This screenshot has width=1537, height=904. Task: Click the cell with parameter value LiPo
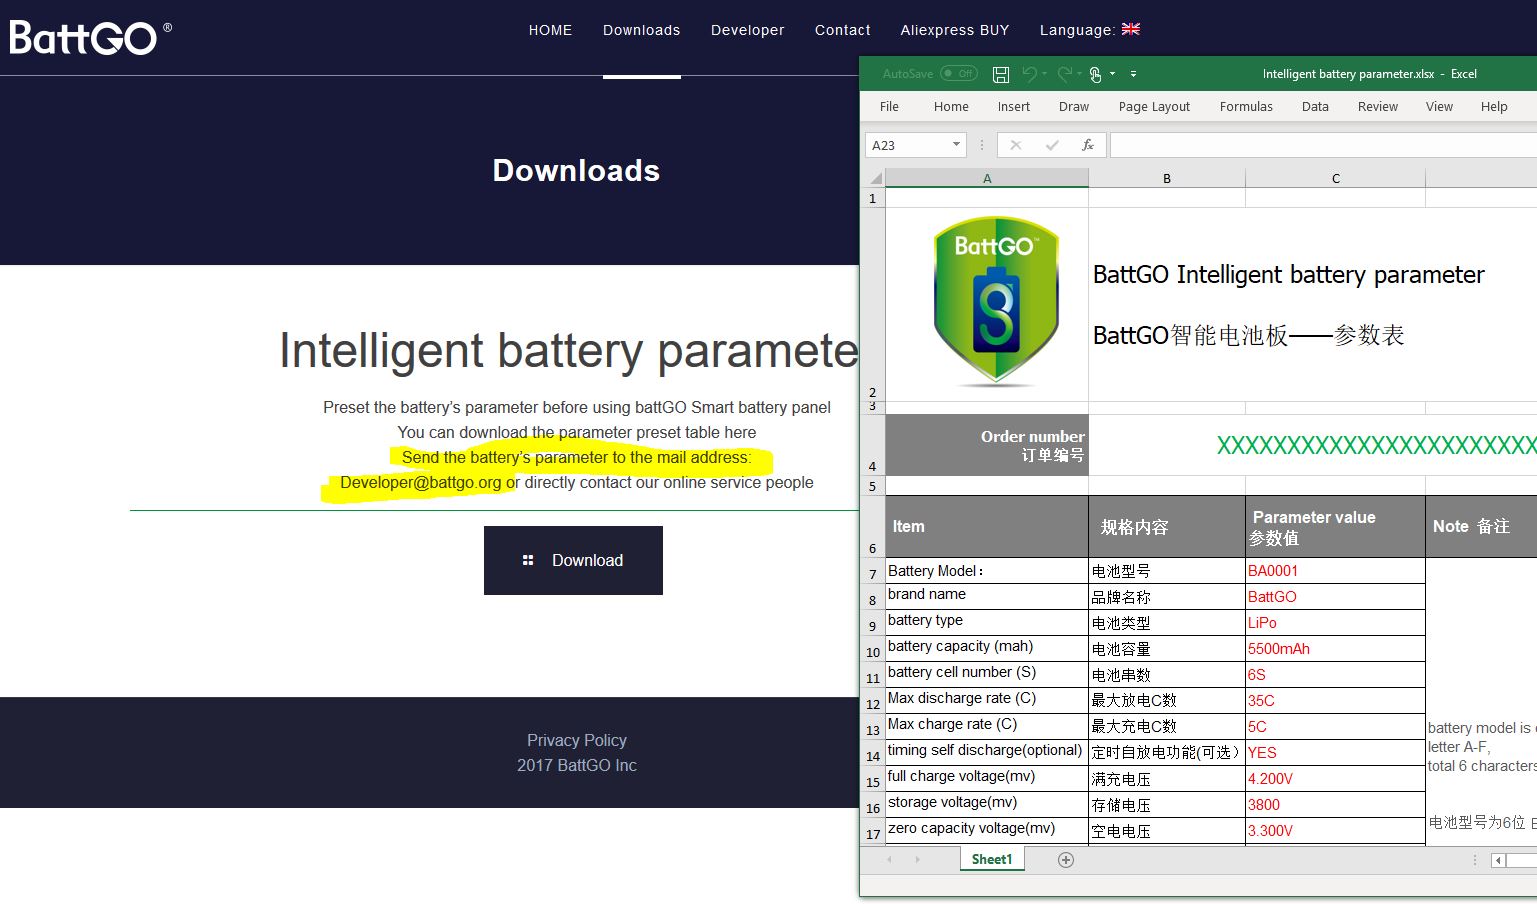pyautogui.click(x=1335, y=623)
